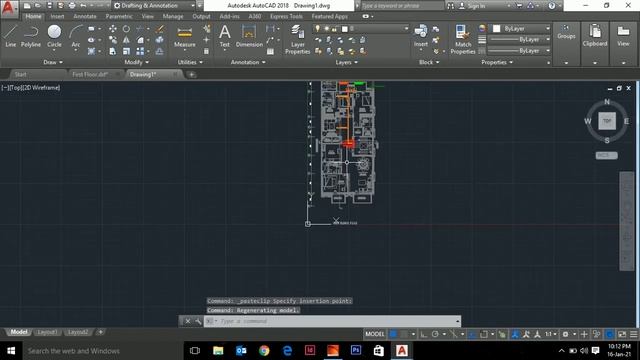Click the Plot printer icon in quick access

tap(72, 6)
